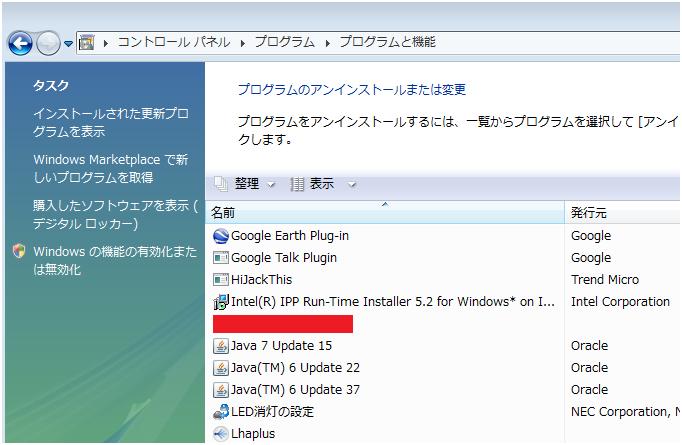Select Java(TM) 6 Update 22 entry
This screenshot has height=445, width=682.
(x=295, y=368)
